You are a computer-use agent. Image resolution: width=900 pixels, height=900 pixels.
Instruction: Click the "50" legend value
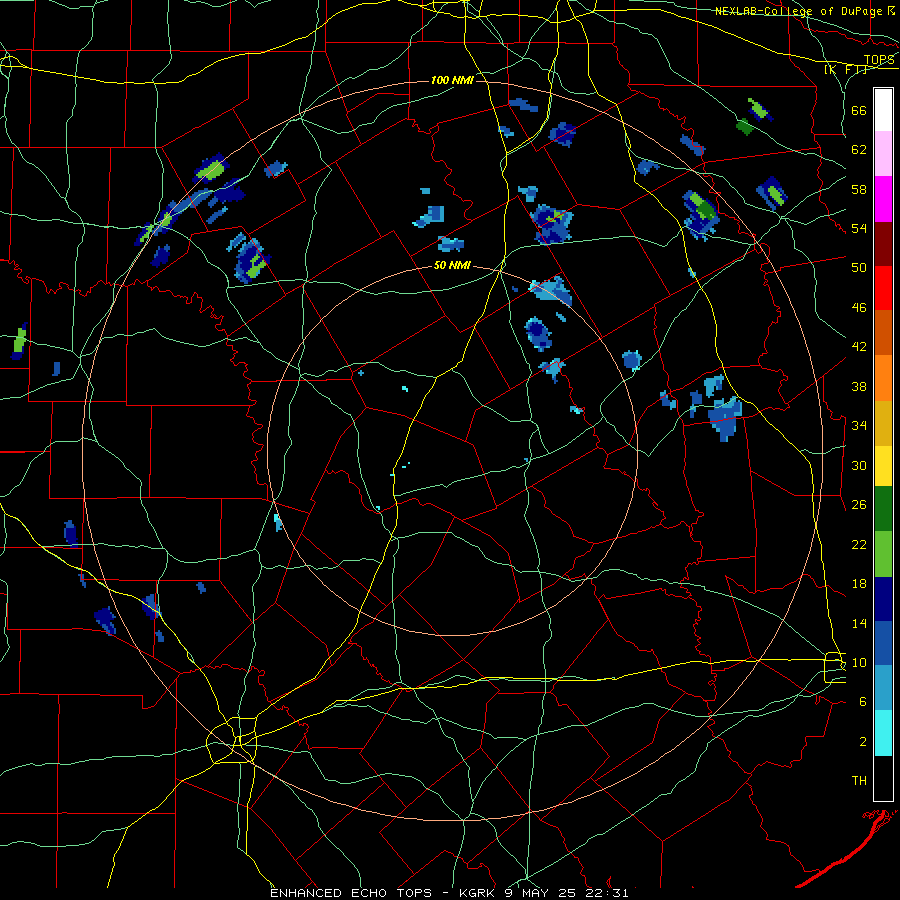point(859,268)
